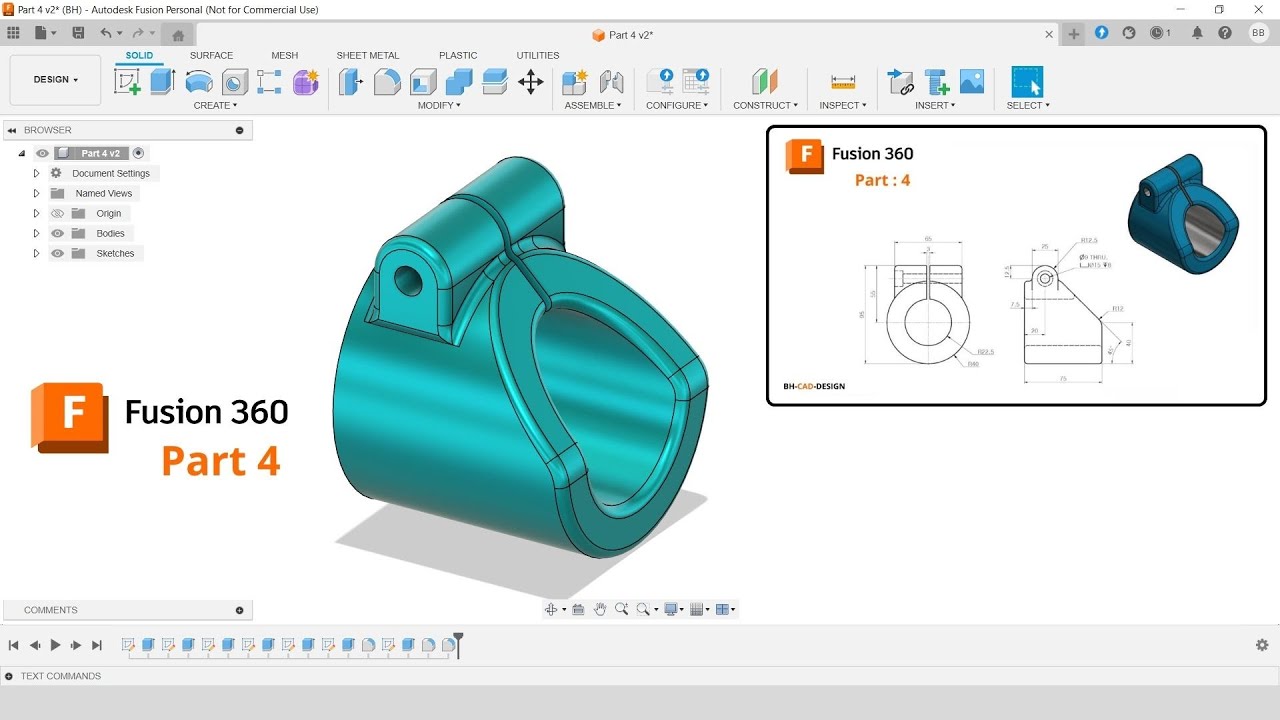Select the Revolve tool icon
This screenshot has width=1280, height=720.
199,82
